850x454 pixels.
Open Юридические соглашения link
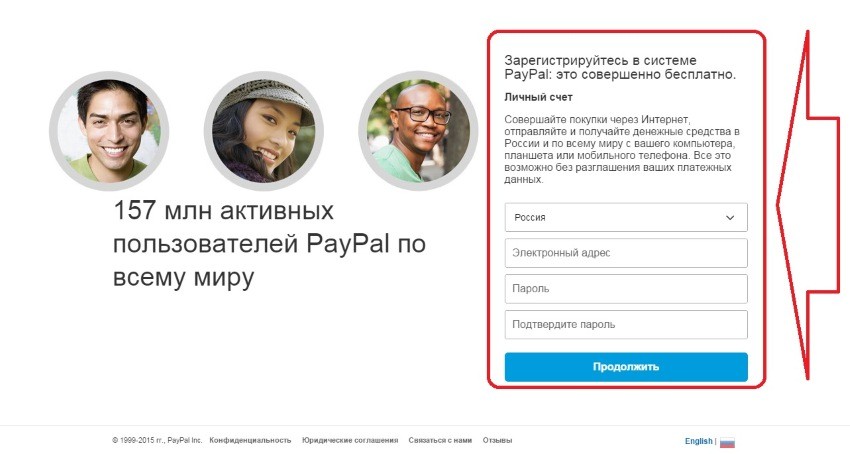pyautogui.click(x=350, y=440)
